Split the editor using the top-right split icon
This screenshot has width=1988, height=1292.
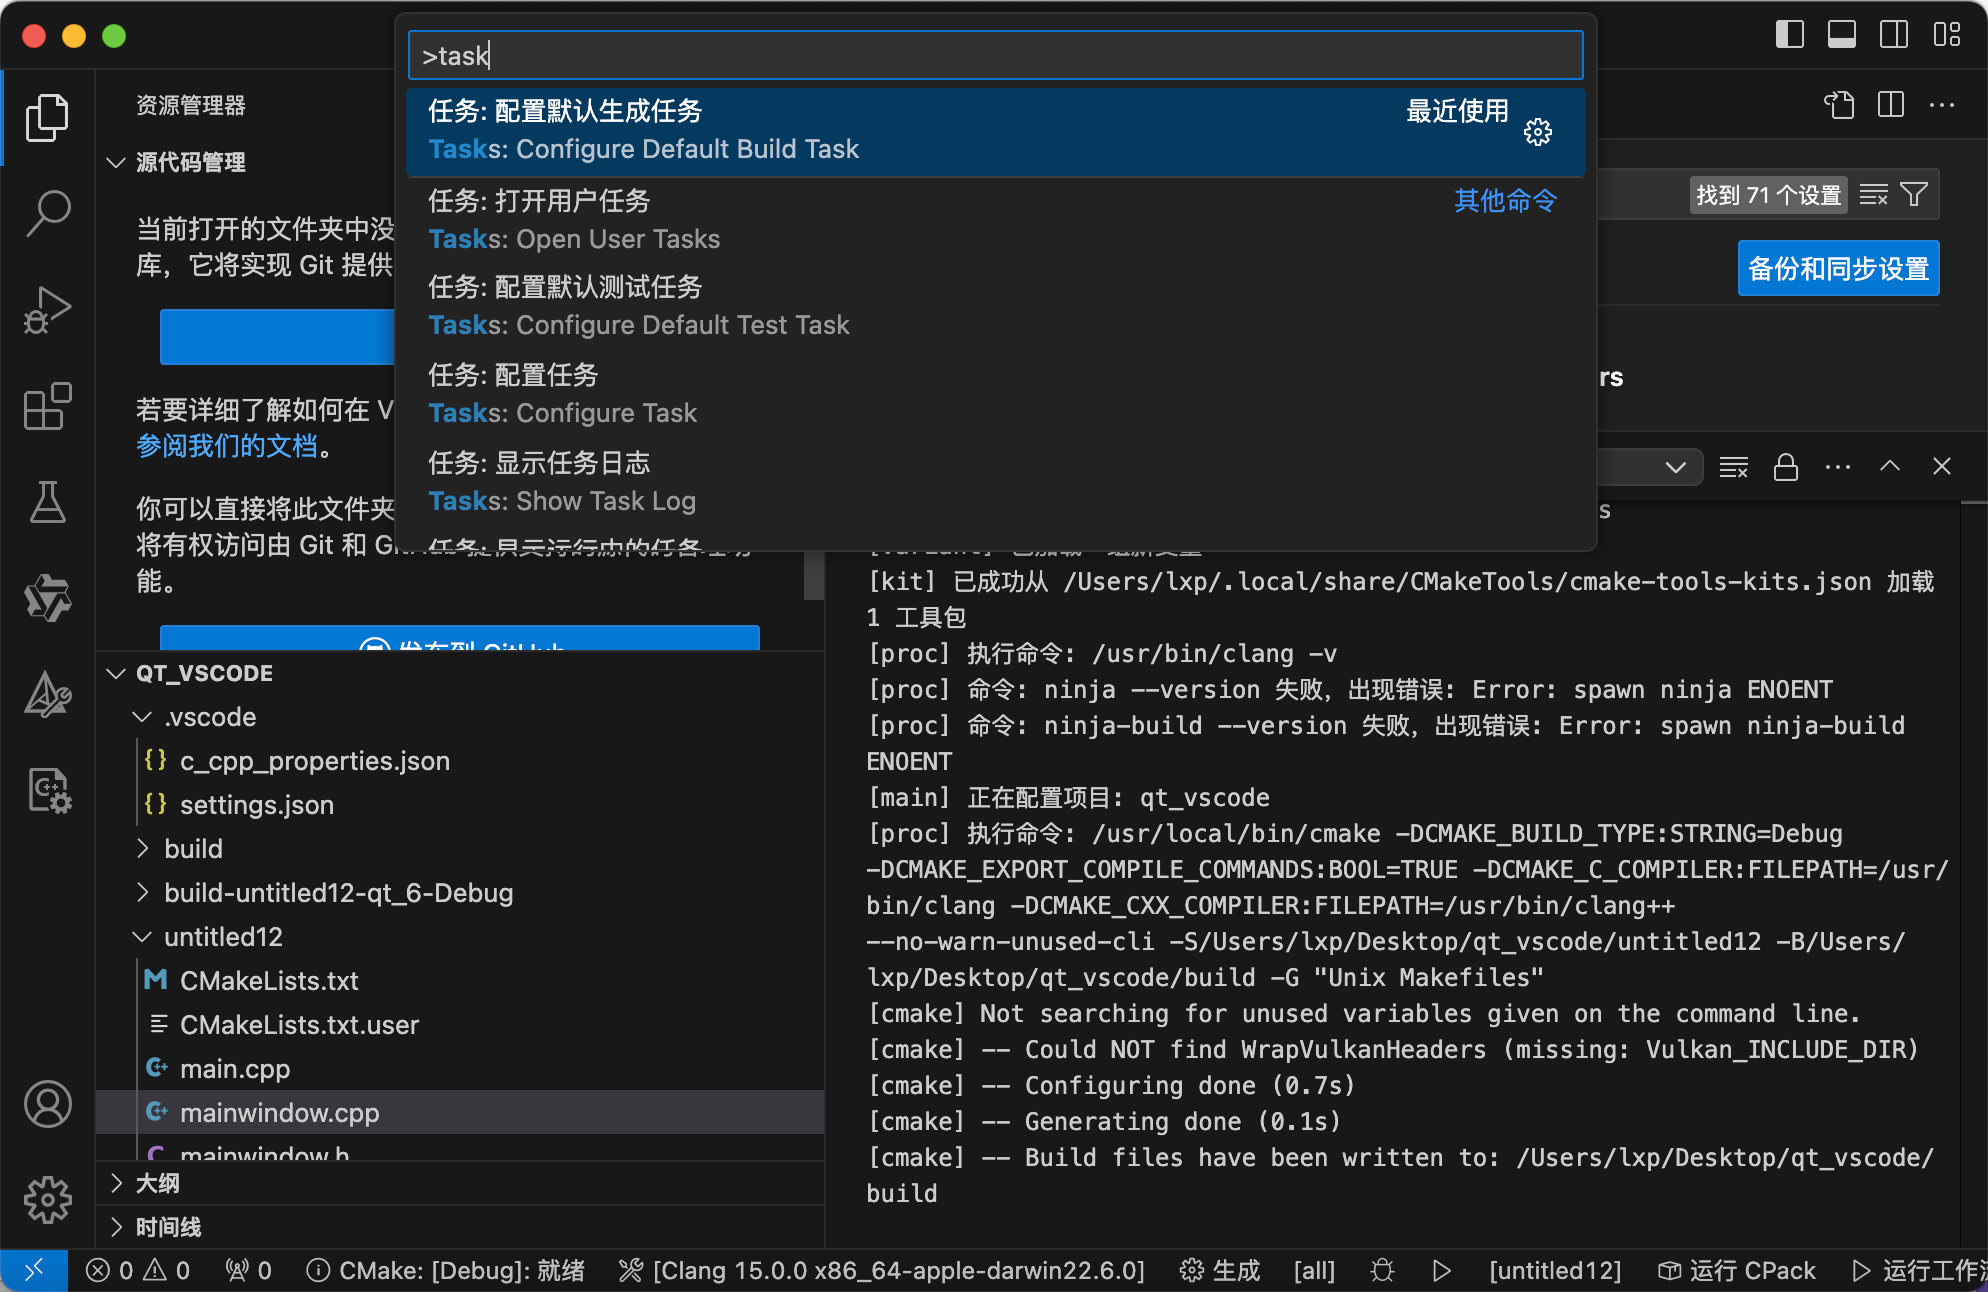click(1890, 105)
